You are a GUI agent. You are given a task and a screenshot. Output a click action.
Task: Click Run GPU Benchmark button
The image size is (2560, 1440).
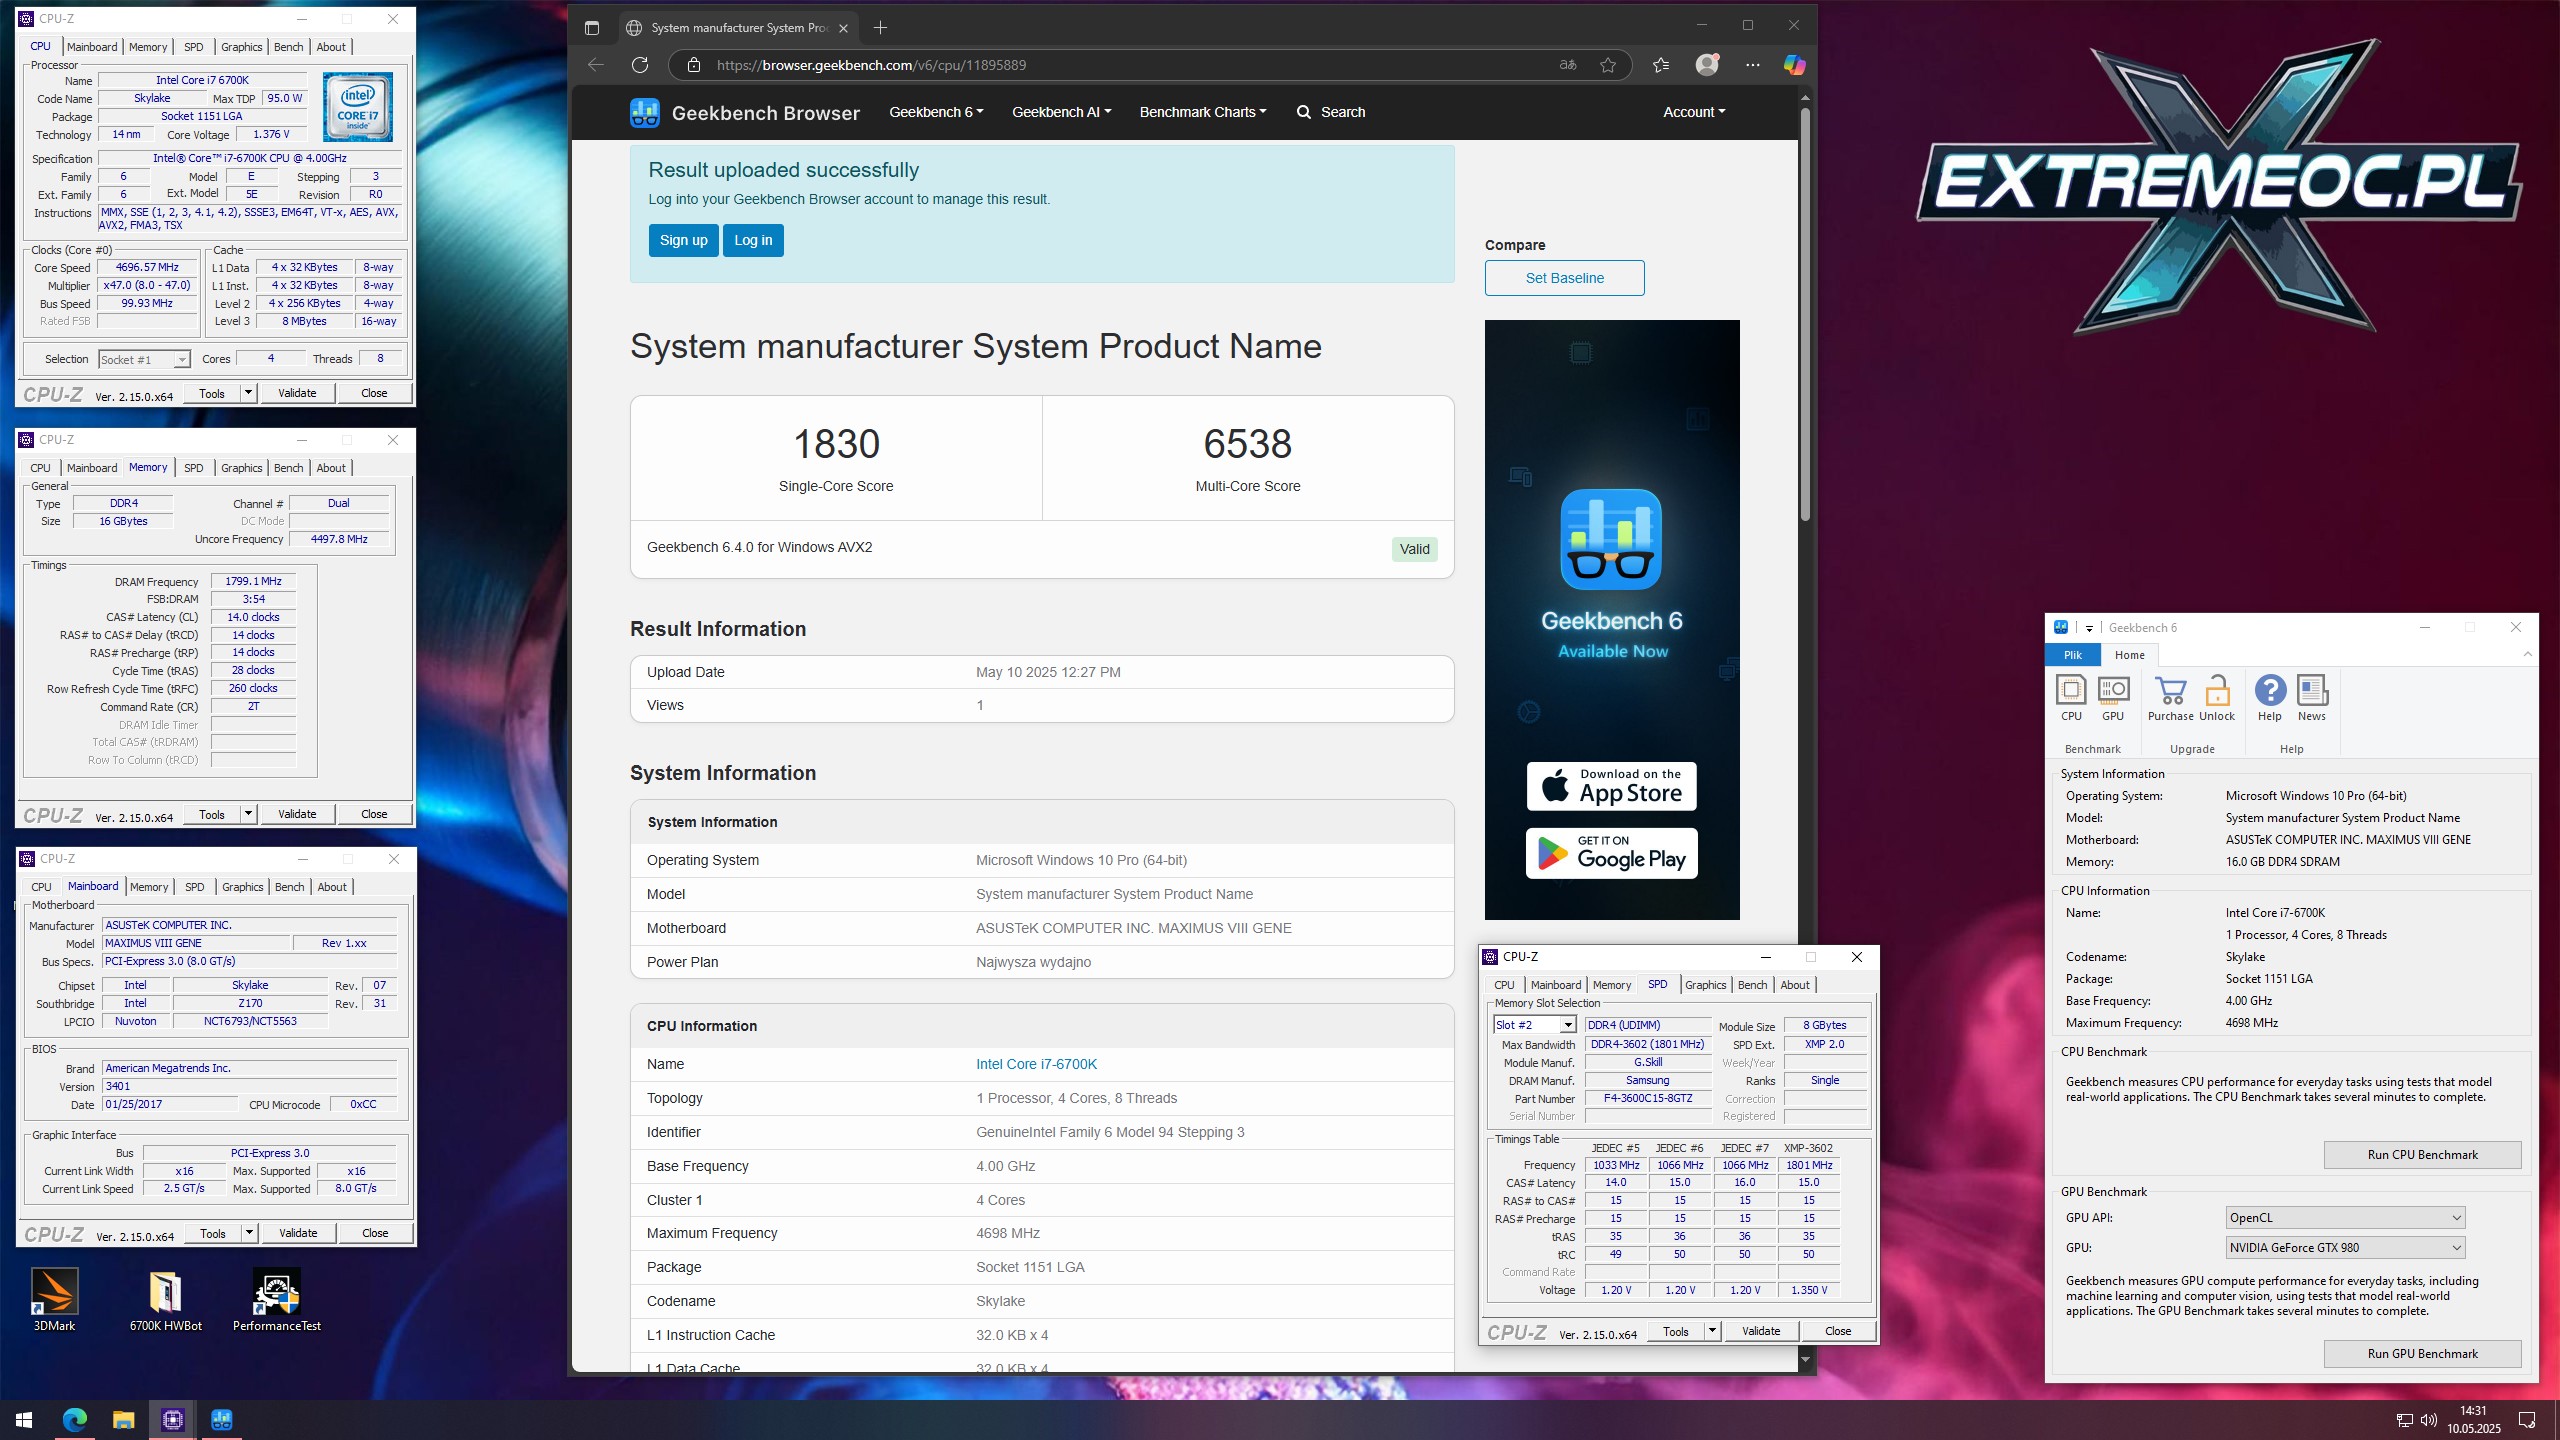[2422, 1354]
